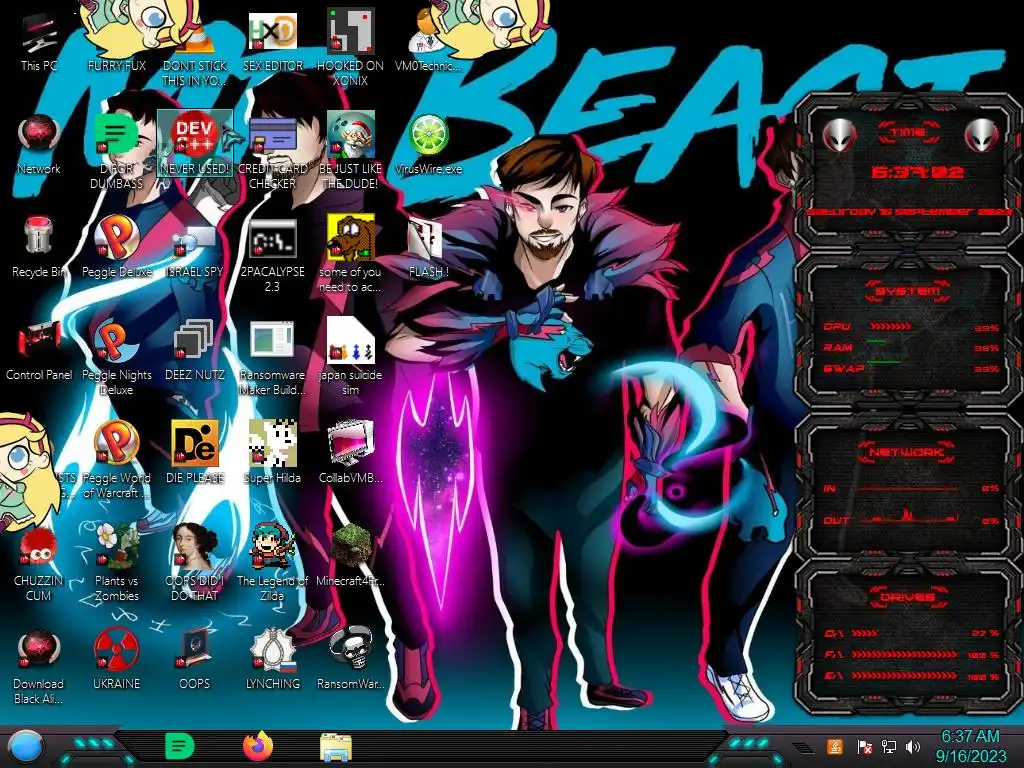The width and height of the screenshot is (1024, 768).
Task: Open the network connection tray icon
Action: tap(889, 746)
